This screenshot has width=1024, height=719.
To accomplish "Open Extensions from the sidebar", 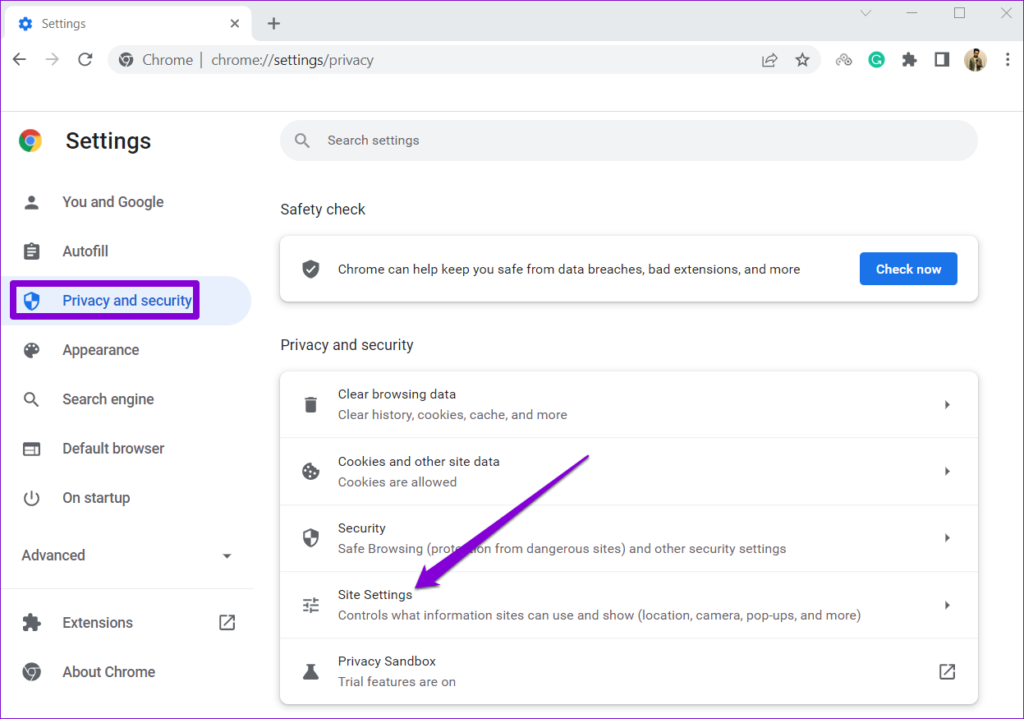I will click(x=127, y=622).
